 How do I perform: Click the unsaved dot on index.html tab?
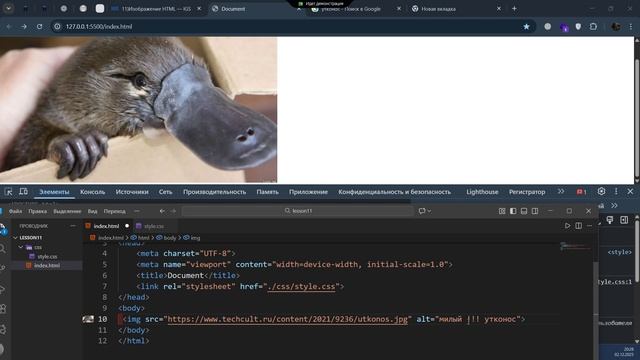click(127, 226)
